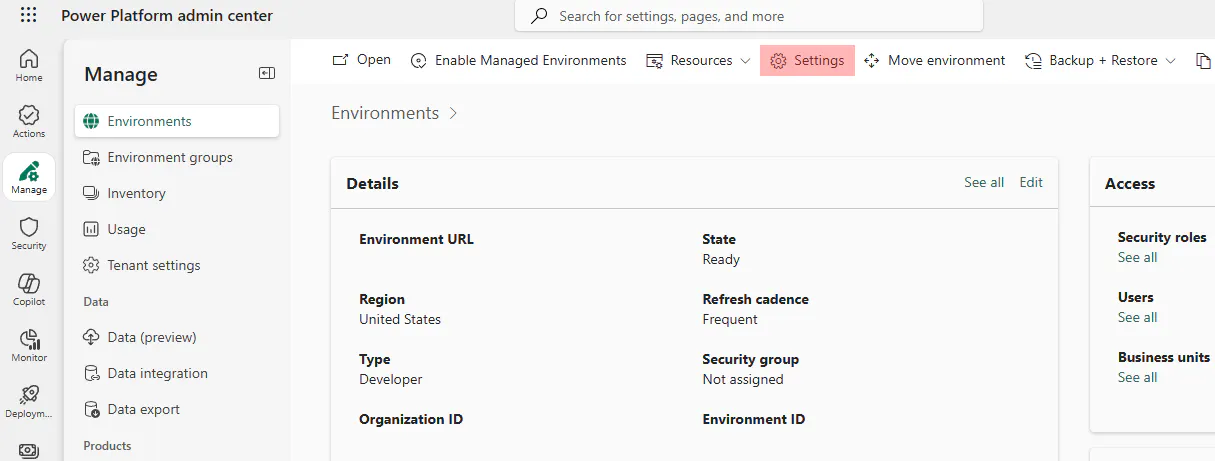Select Tenant settings in Manage menu
The image size is (1215, 461).
click(154, 265)
